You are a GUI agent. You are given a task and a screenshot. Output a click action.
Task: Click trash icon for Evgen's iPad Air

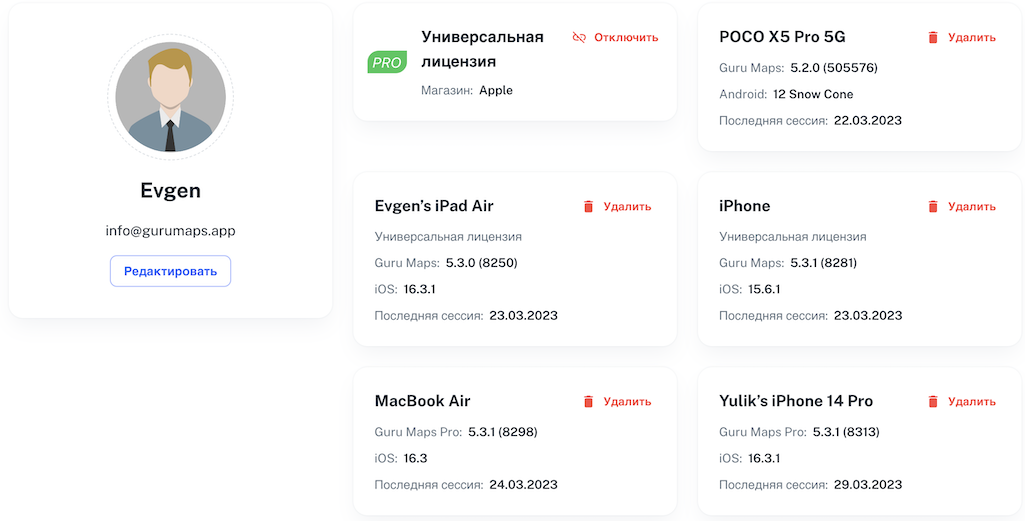[x=588, y=206]
